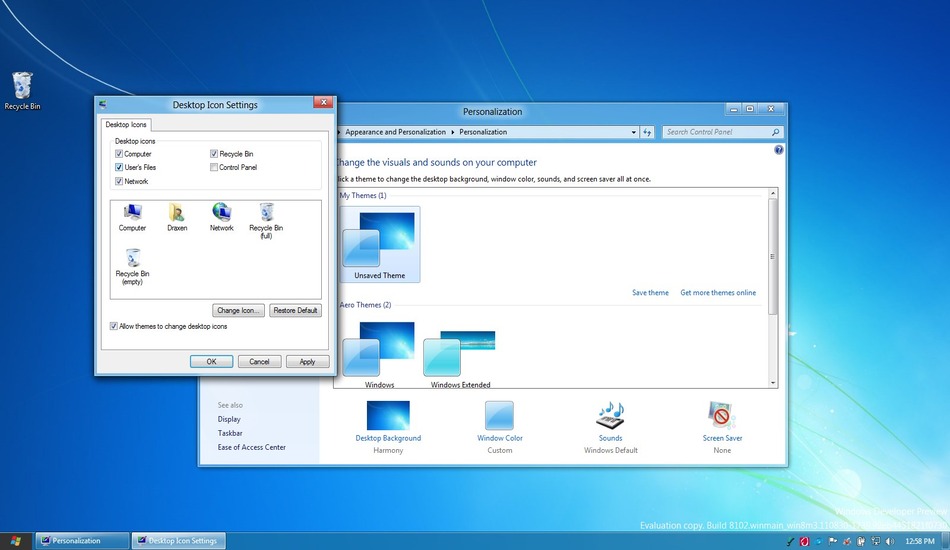Open the Sounds settings icon
Image resolution: width=950 pixels, height=550 pixels.
610,416
